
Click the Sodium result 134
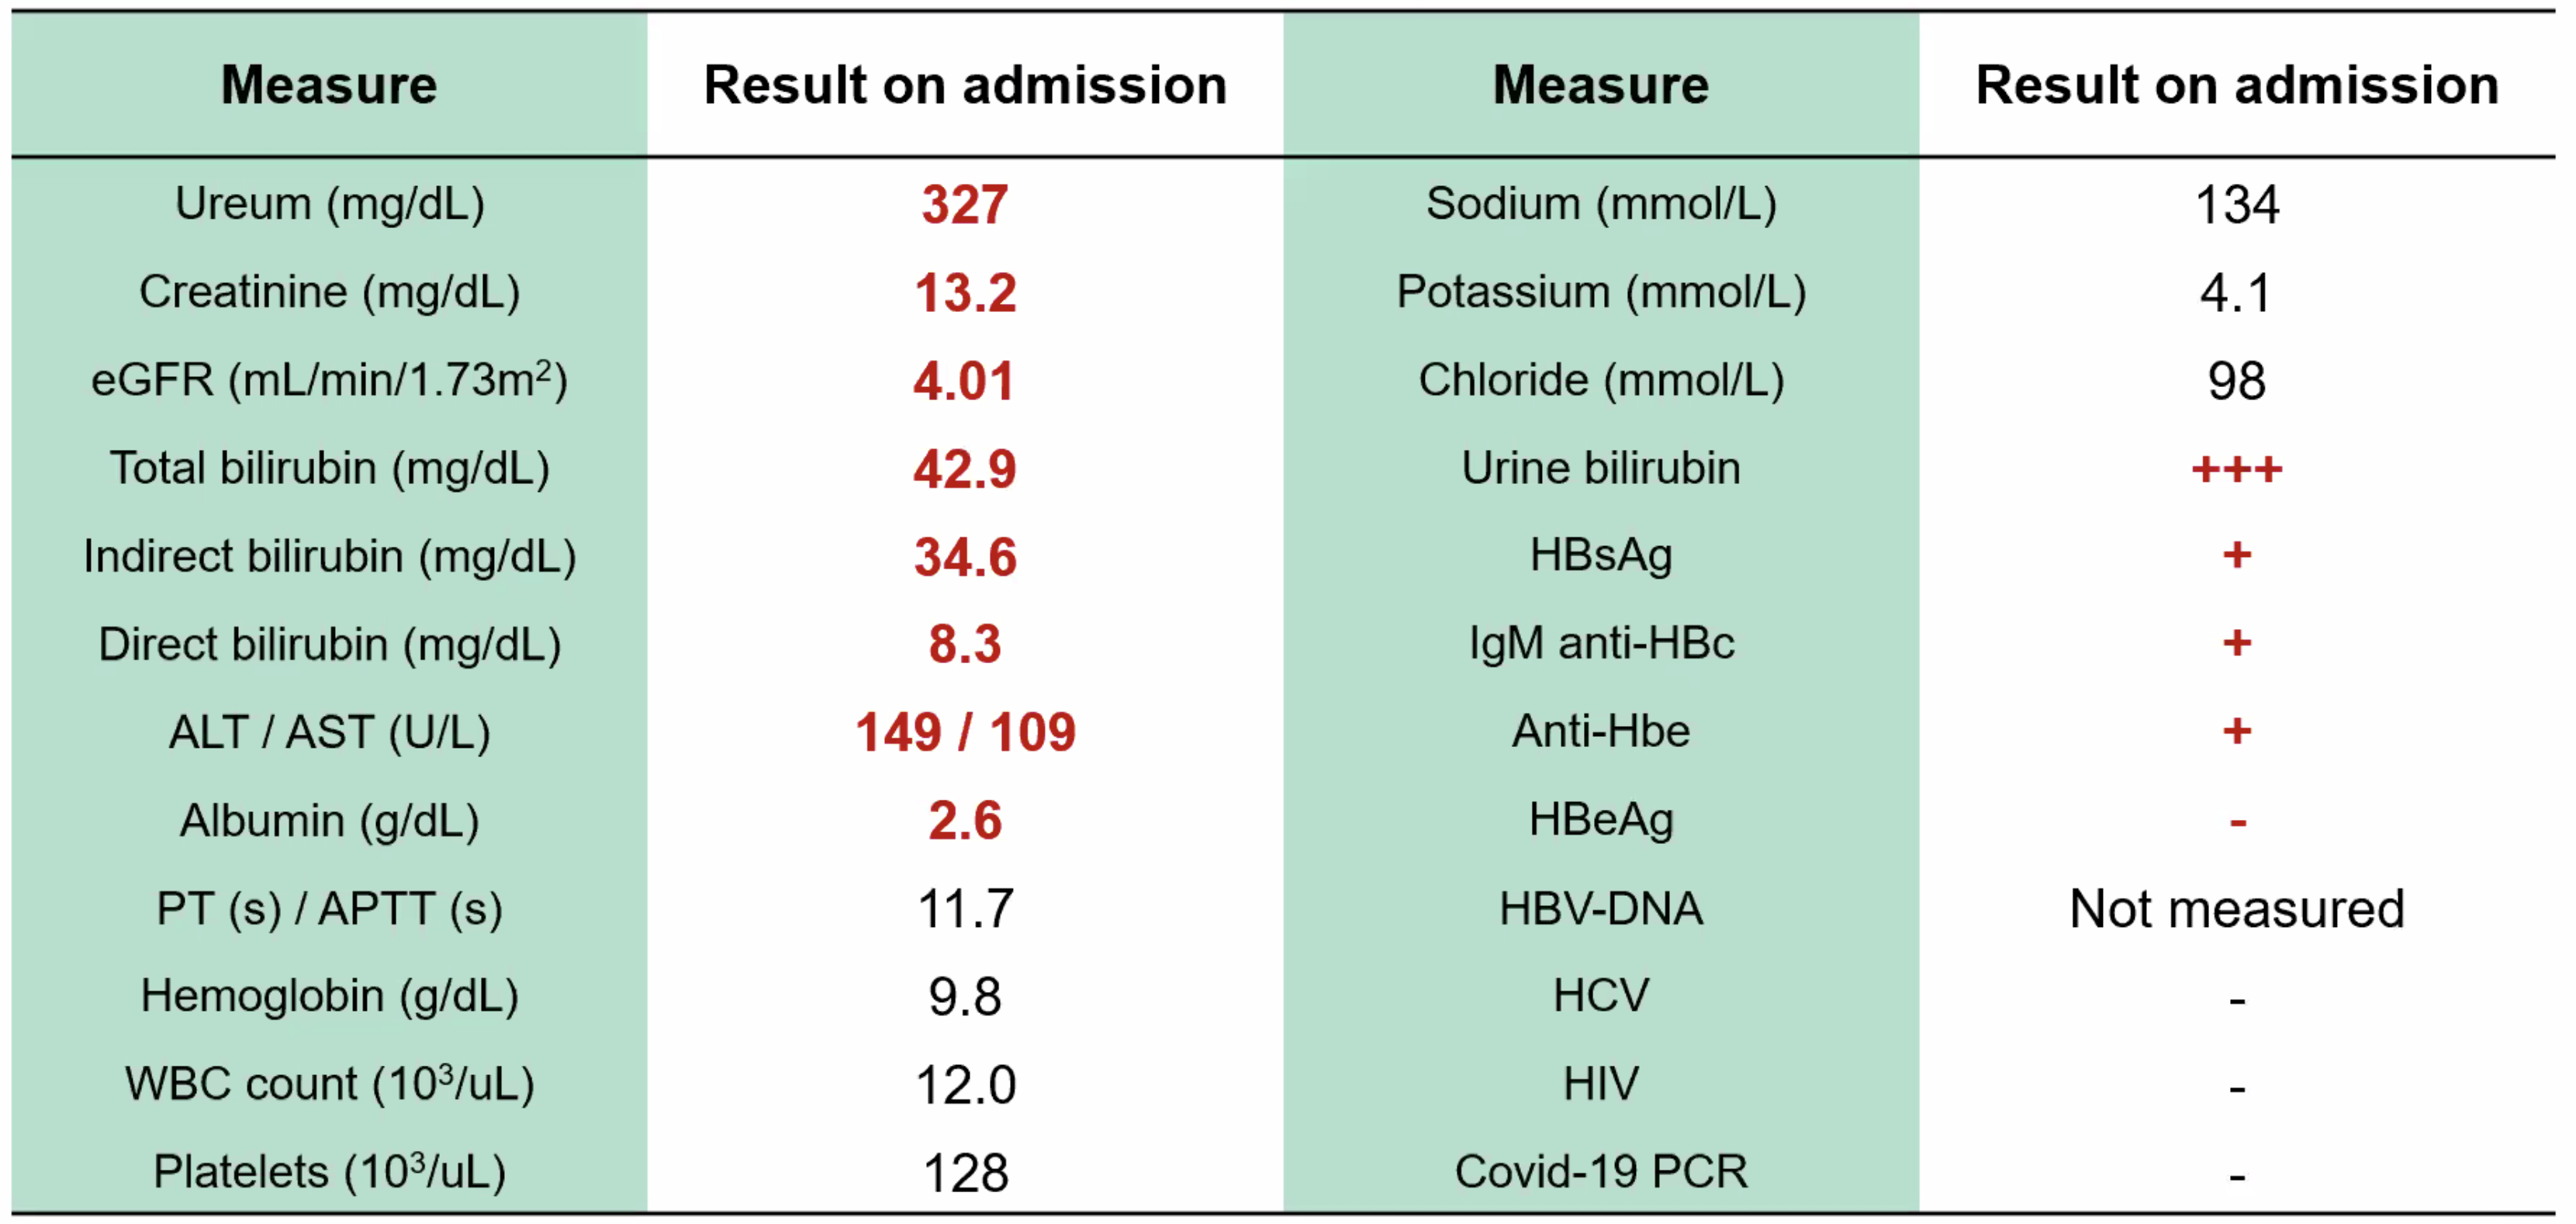point(2236,205)
